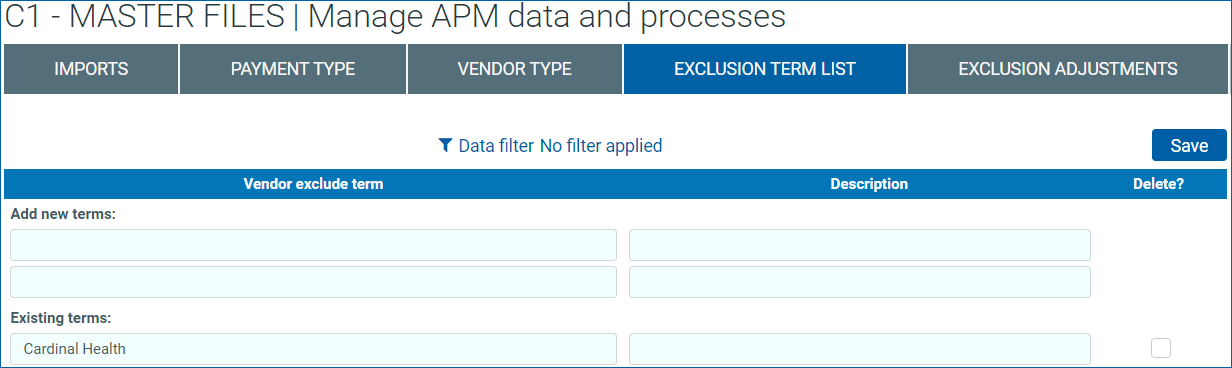Focus the first new vendor exclude term field

[x=314, y=245]
